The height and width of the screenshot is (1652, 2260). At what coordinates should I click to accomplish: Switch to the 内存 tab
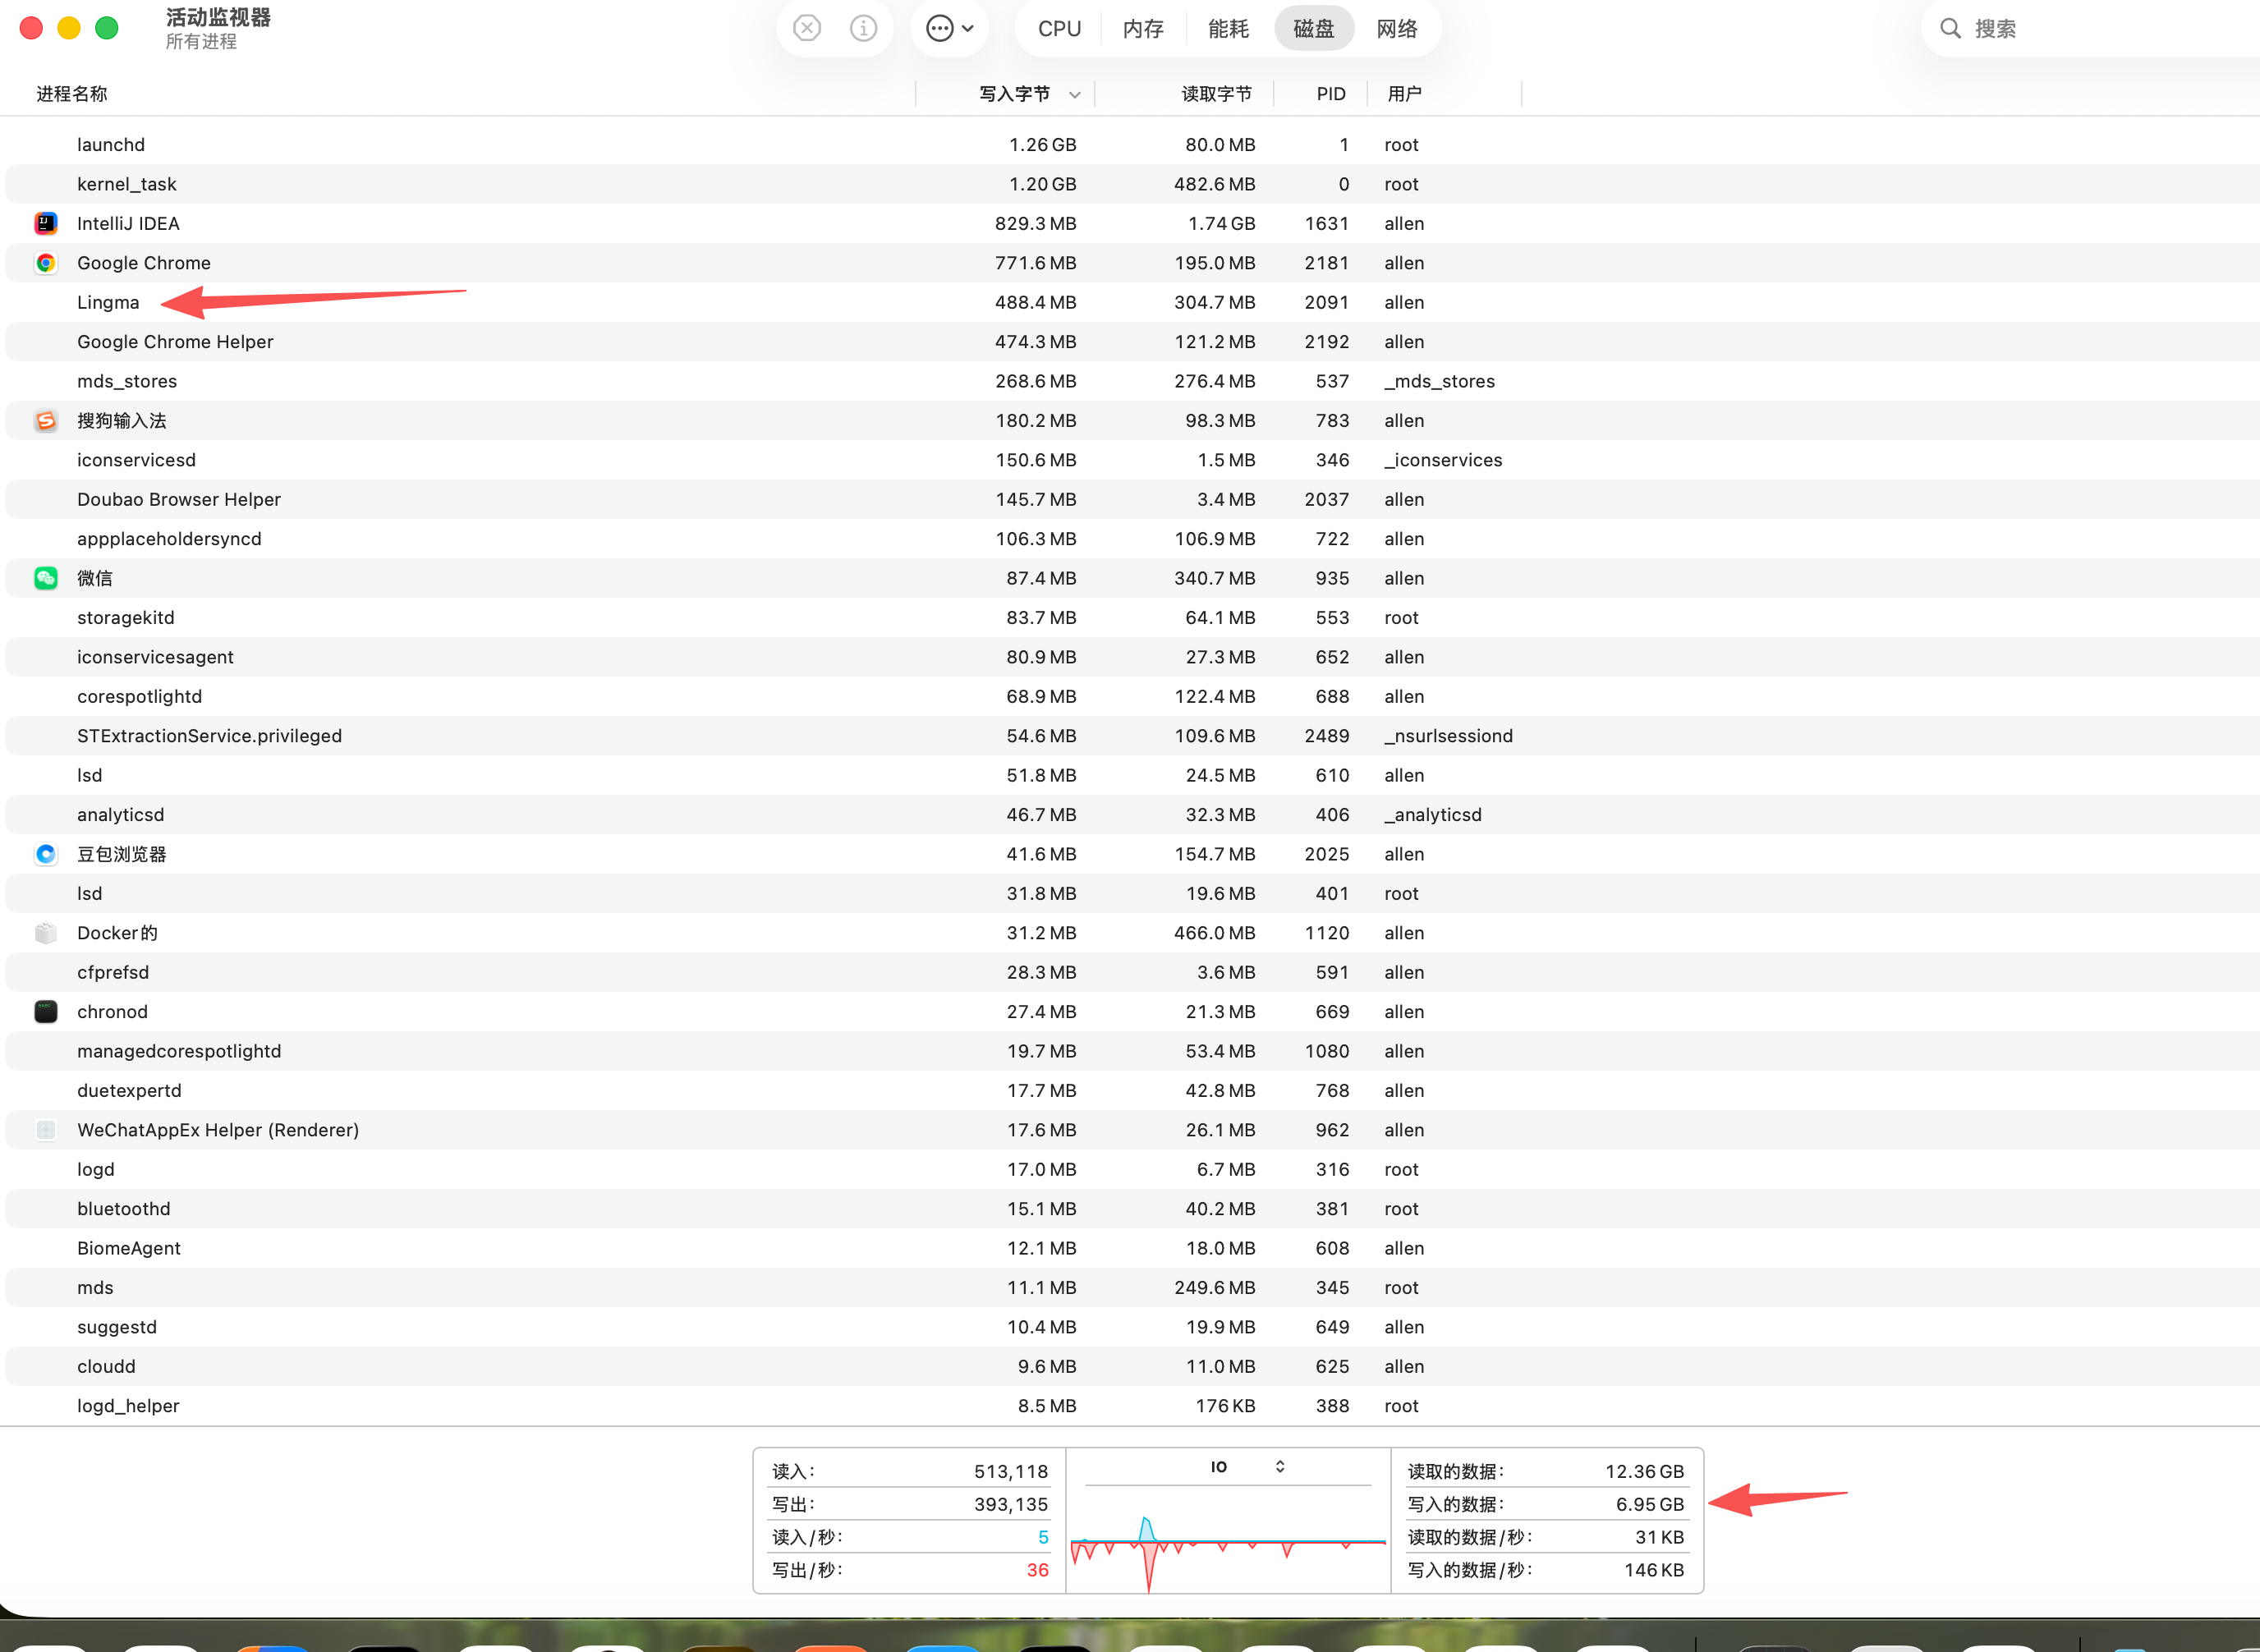click(x=1143, y=28)
